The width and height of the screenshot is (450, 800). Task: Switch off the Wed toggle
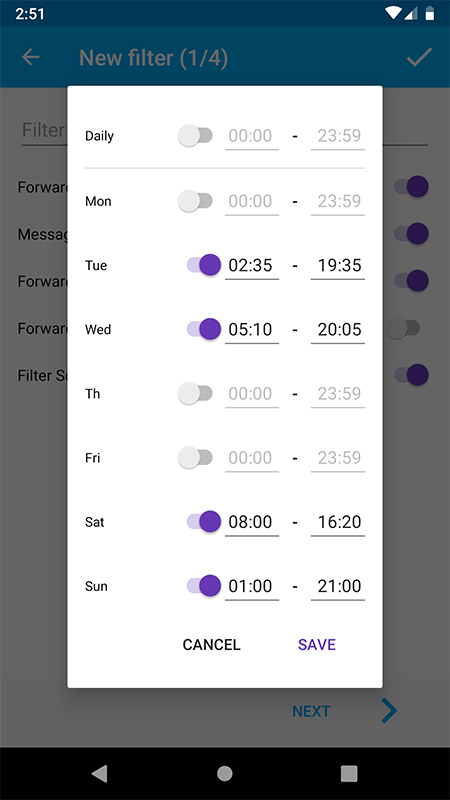(204, 329)
